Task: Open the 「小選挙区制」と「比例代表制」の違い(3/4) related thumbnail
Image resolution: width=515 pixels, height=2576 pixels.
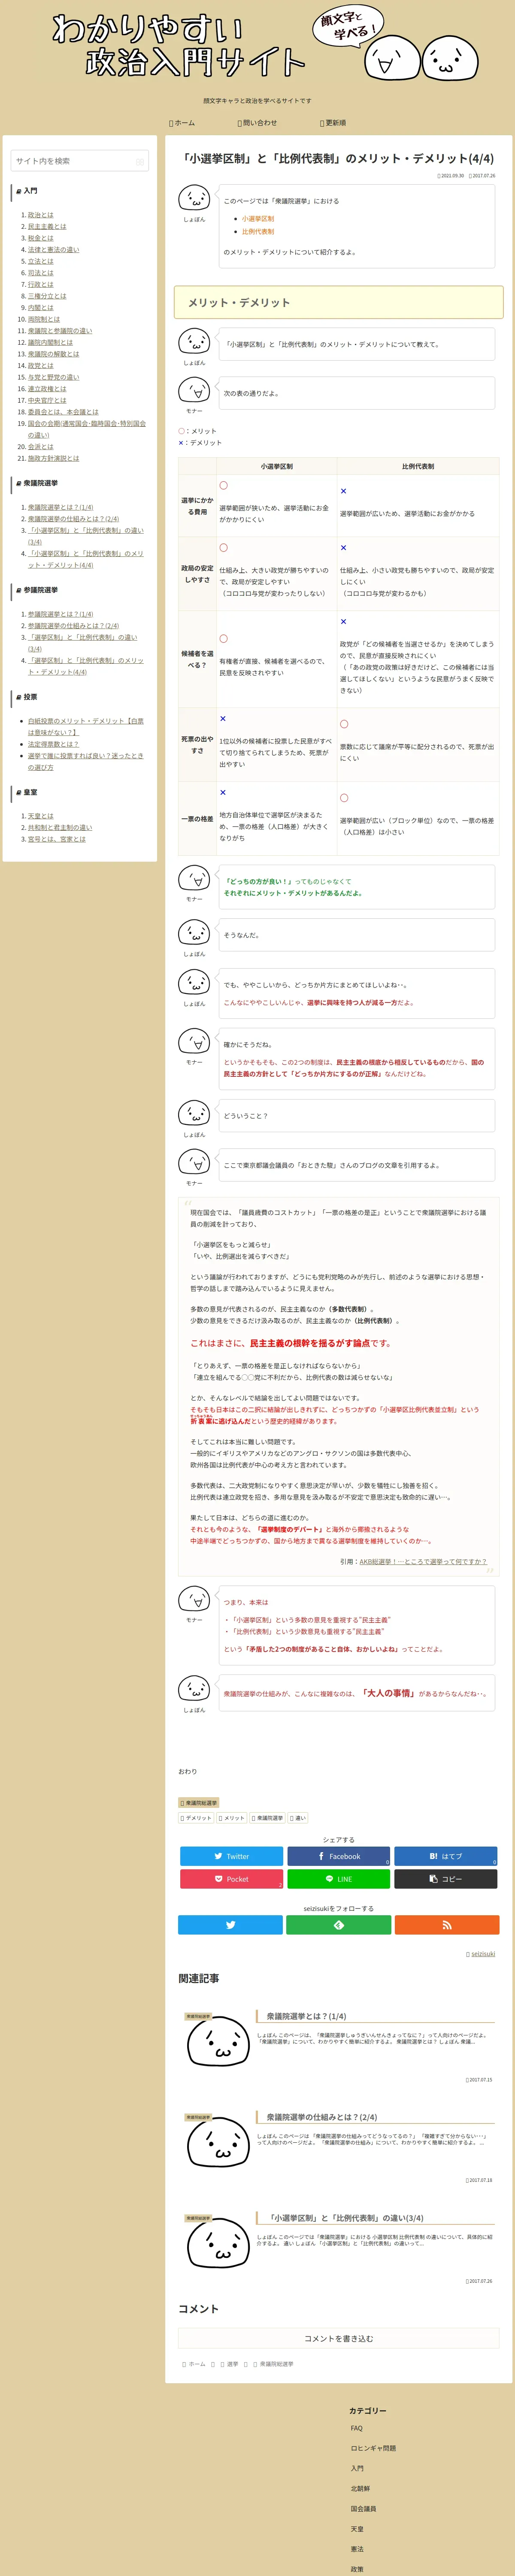Action: click(217, 2242)
